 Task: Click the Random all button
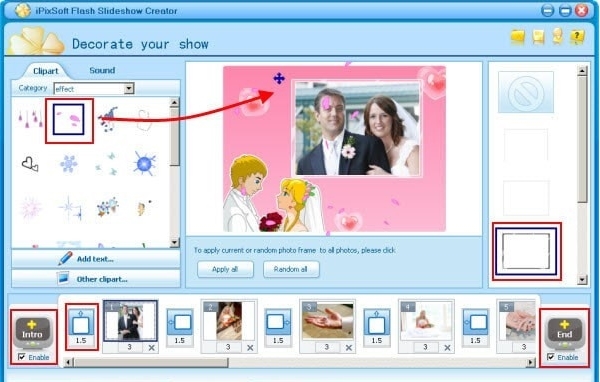click(291, 269)
